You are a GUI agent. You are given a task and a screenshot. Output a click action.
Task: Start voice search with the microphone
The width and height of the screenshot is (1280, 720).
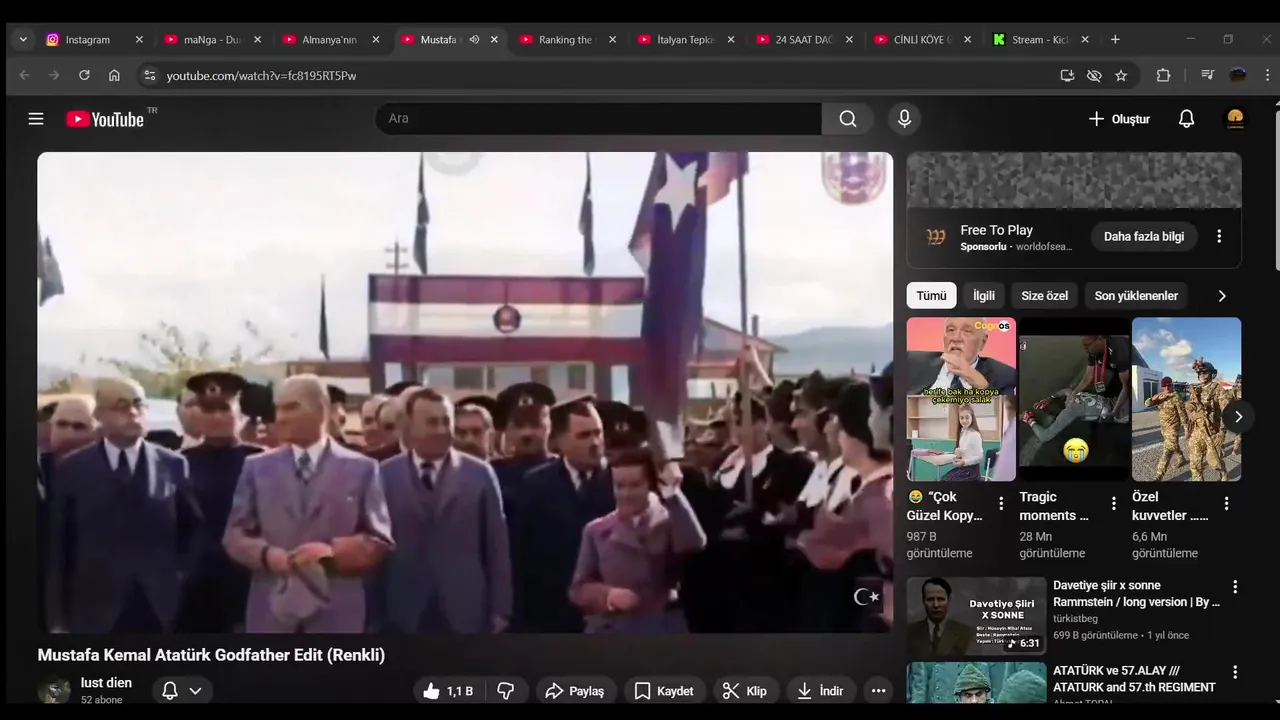[905, 119]
